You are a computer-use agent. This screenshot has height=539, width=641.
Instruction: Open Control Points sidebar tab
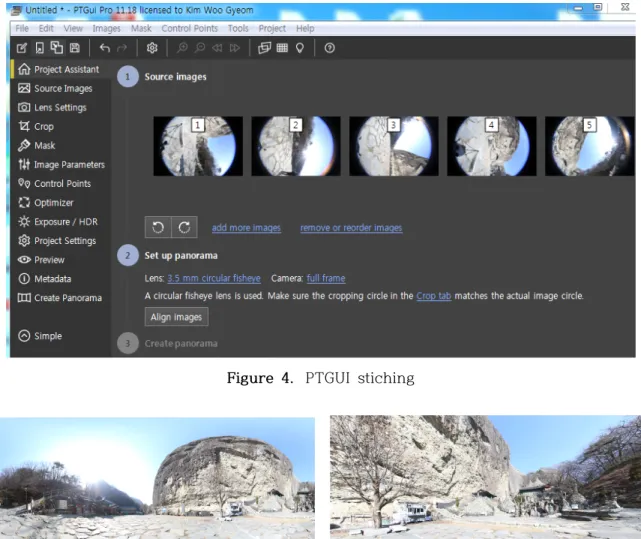tap(61, 184)
